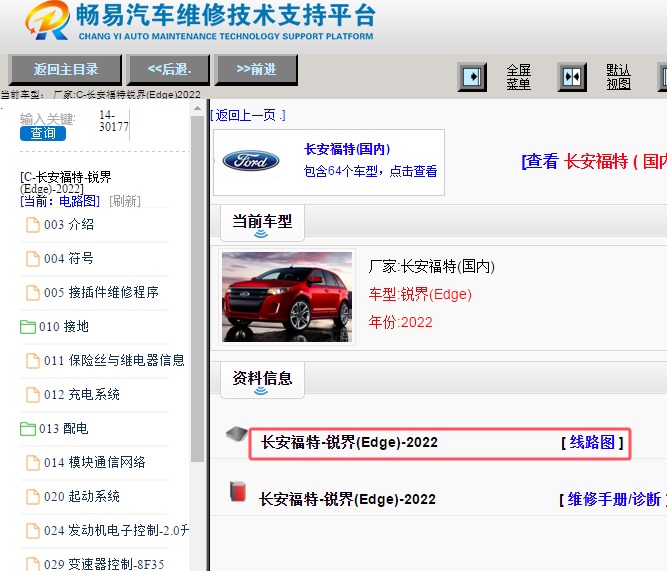667x571 pixels.
Task: Open tree item 011 保险丝与继电器信息
Action: 114,360
